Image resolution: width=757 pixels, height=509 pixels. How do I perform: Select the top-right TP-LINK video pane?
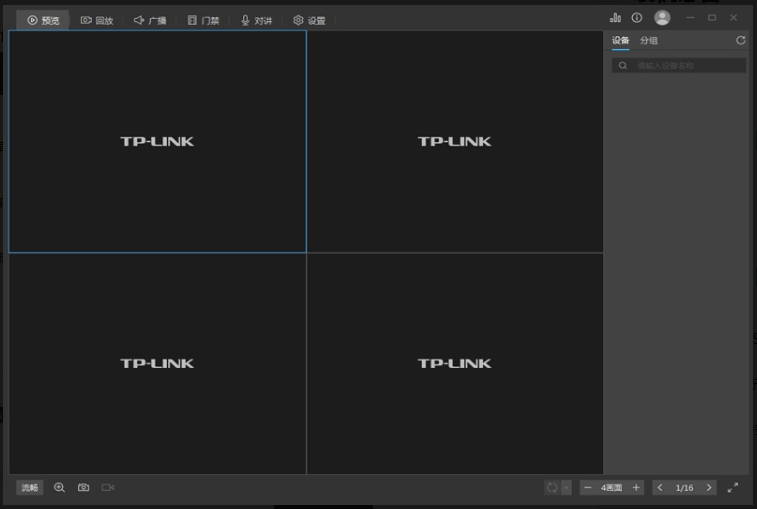tap(455, 141)
